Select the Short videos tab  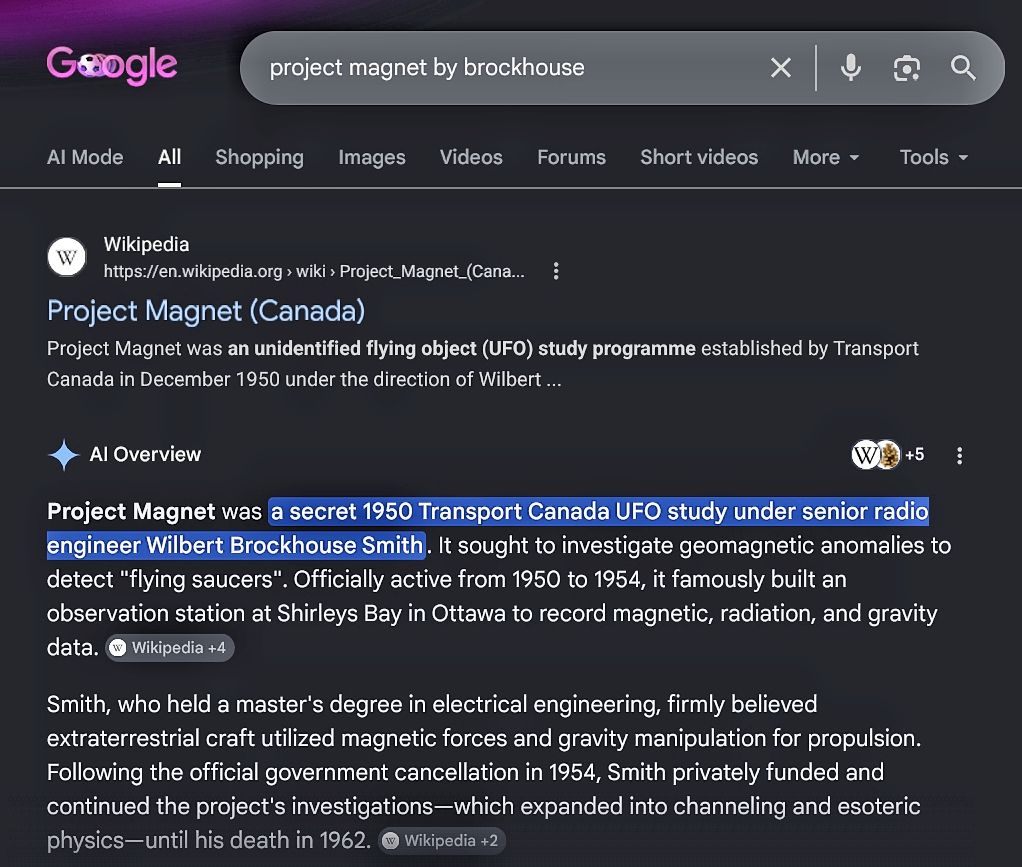point(699,157)
